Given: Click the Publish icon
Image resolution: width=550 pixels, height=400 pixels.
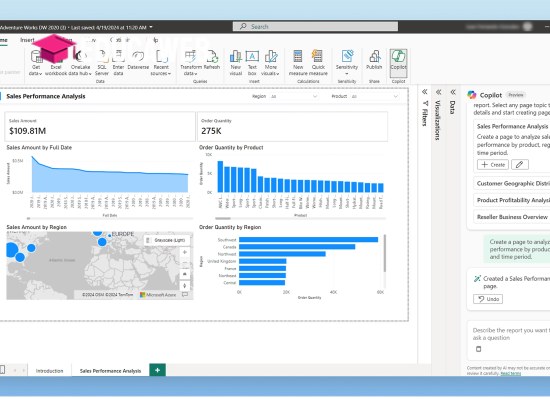Looking at the screenshot, I should coord(374,60).
